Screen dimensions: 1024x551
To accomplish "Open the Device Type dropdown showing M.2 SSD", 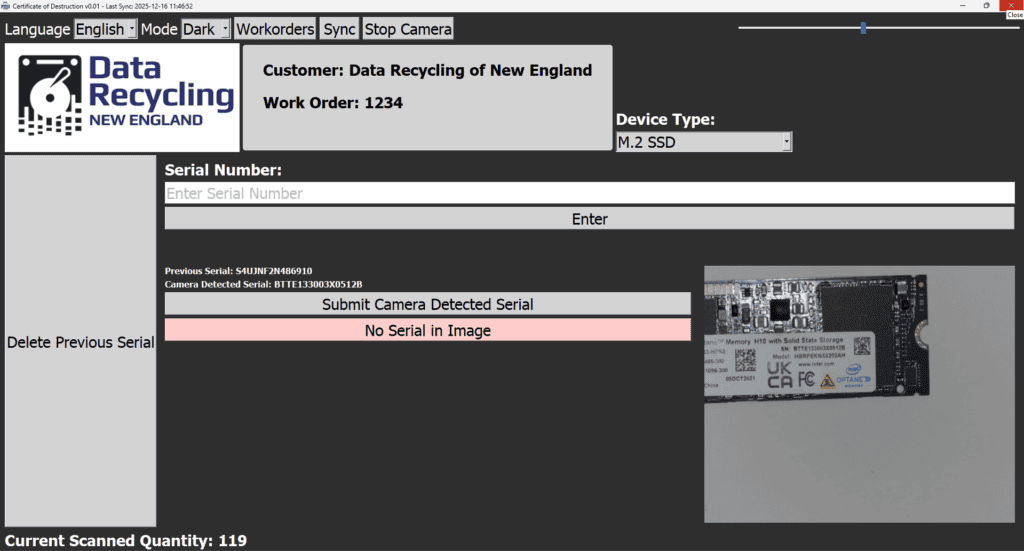I will pyautogui.click(x=703, y=143).
